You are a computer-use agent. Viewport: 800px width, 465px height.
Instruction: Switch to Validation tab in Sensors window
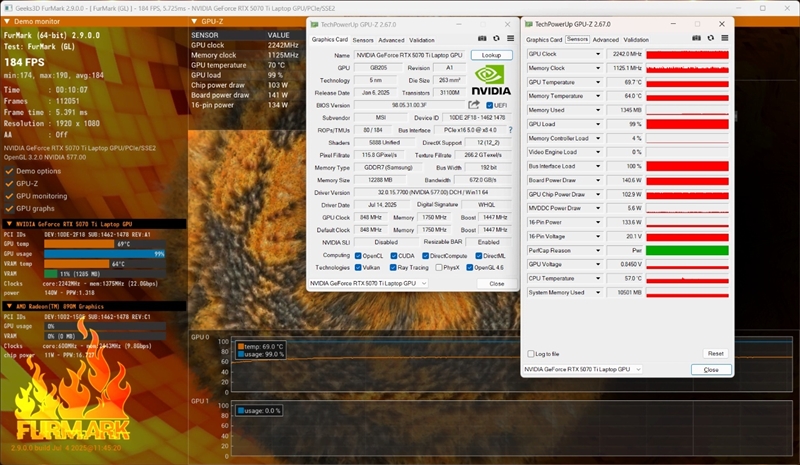click(636, 39)
